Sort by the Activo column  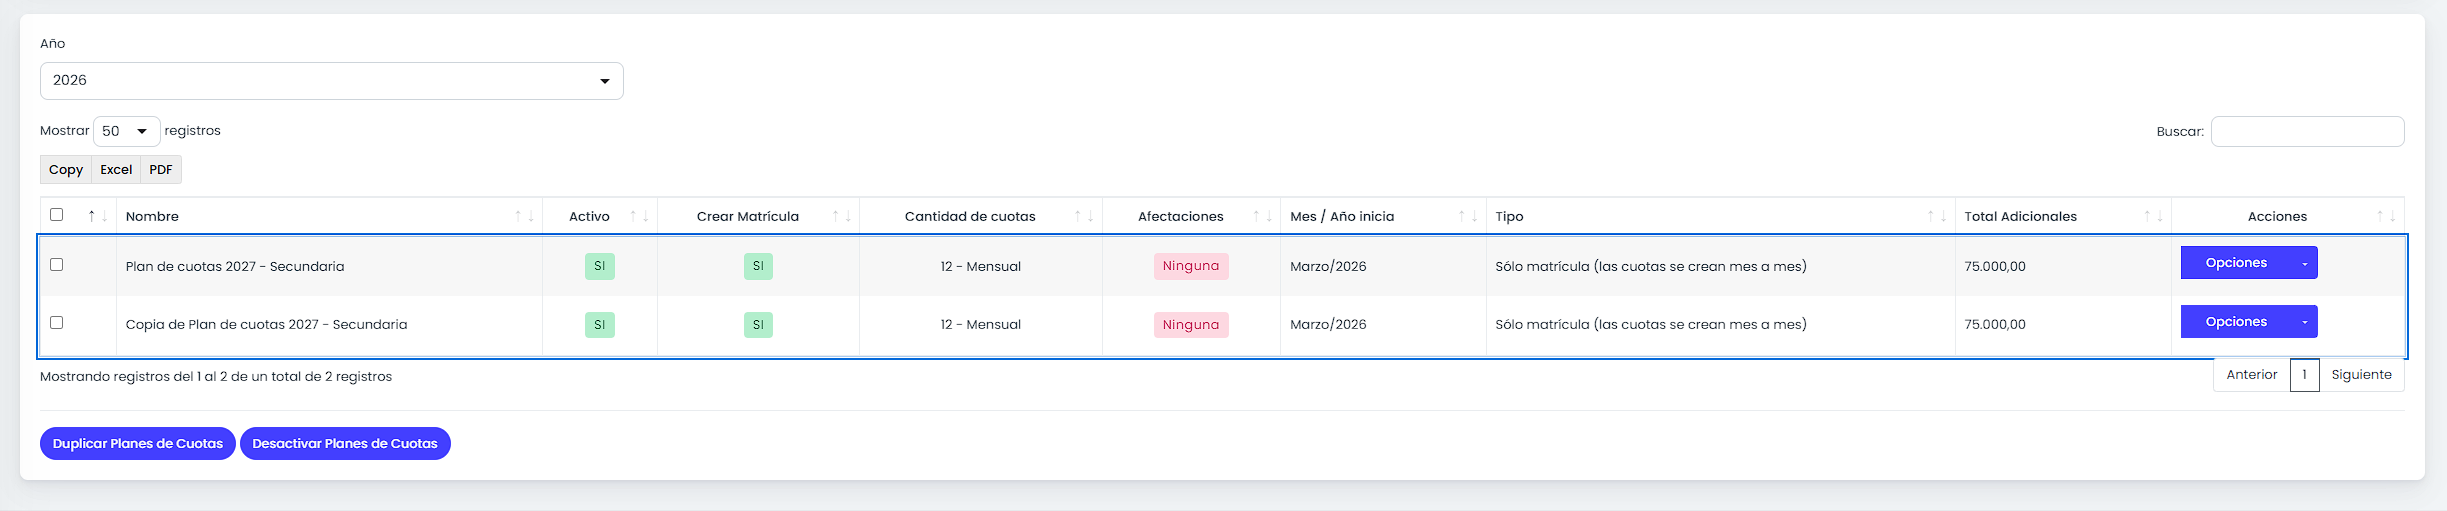pos(600,217)
